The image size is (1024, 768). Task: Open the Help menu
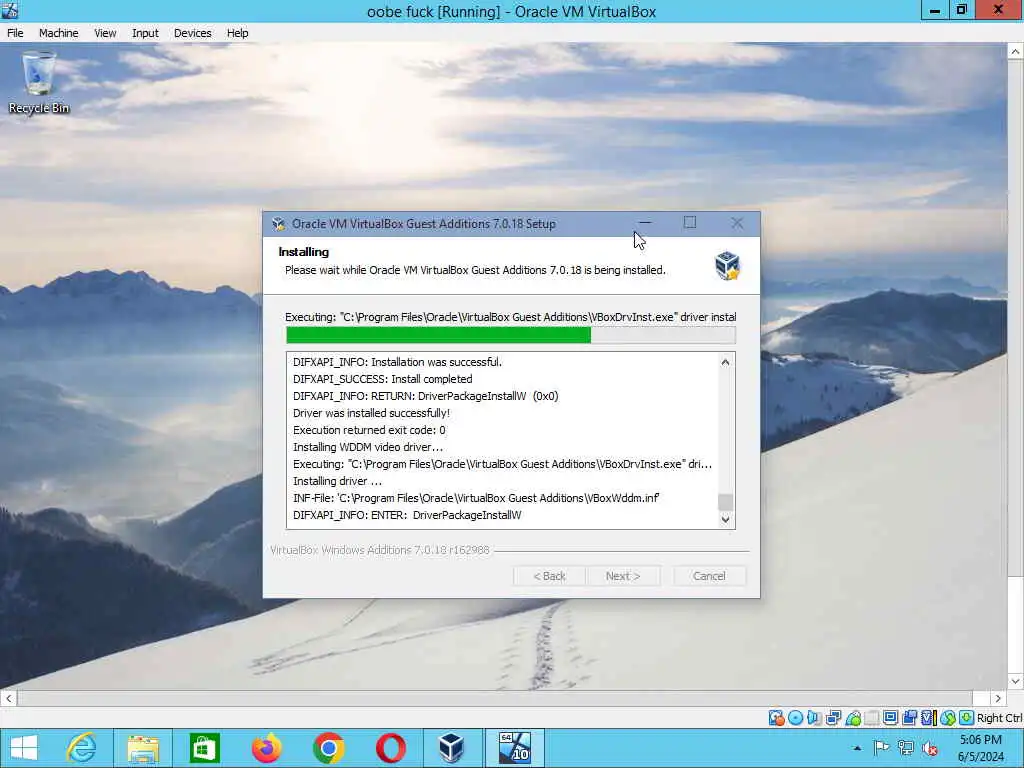click(237, 33)
